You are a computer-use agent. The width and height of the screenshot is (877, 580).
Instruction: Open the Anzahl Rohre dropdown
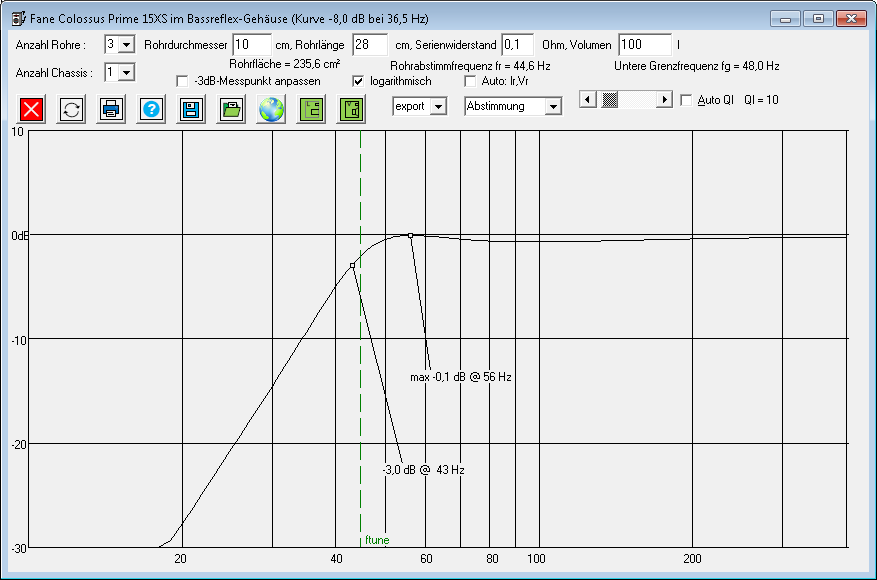[x=127, y=45]
